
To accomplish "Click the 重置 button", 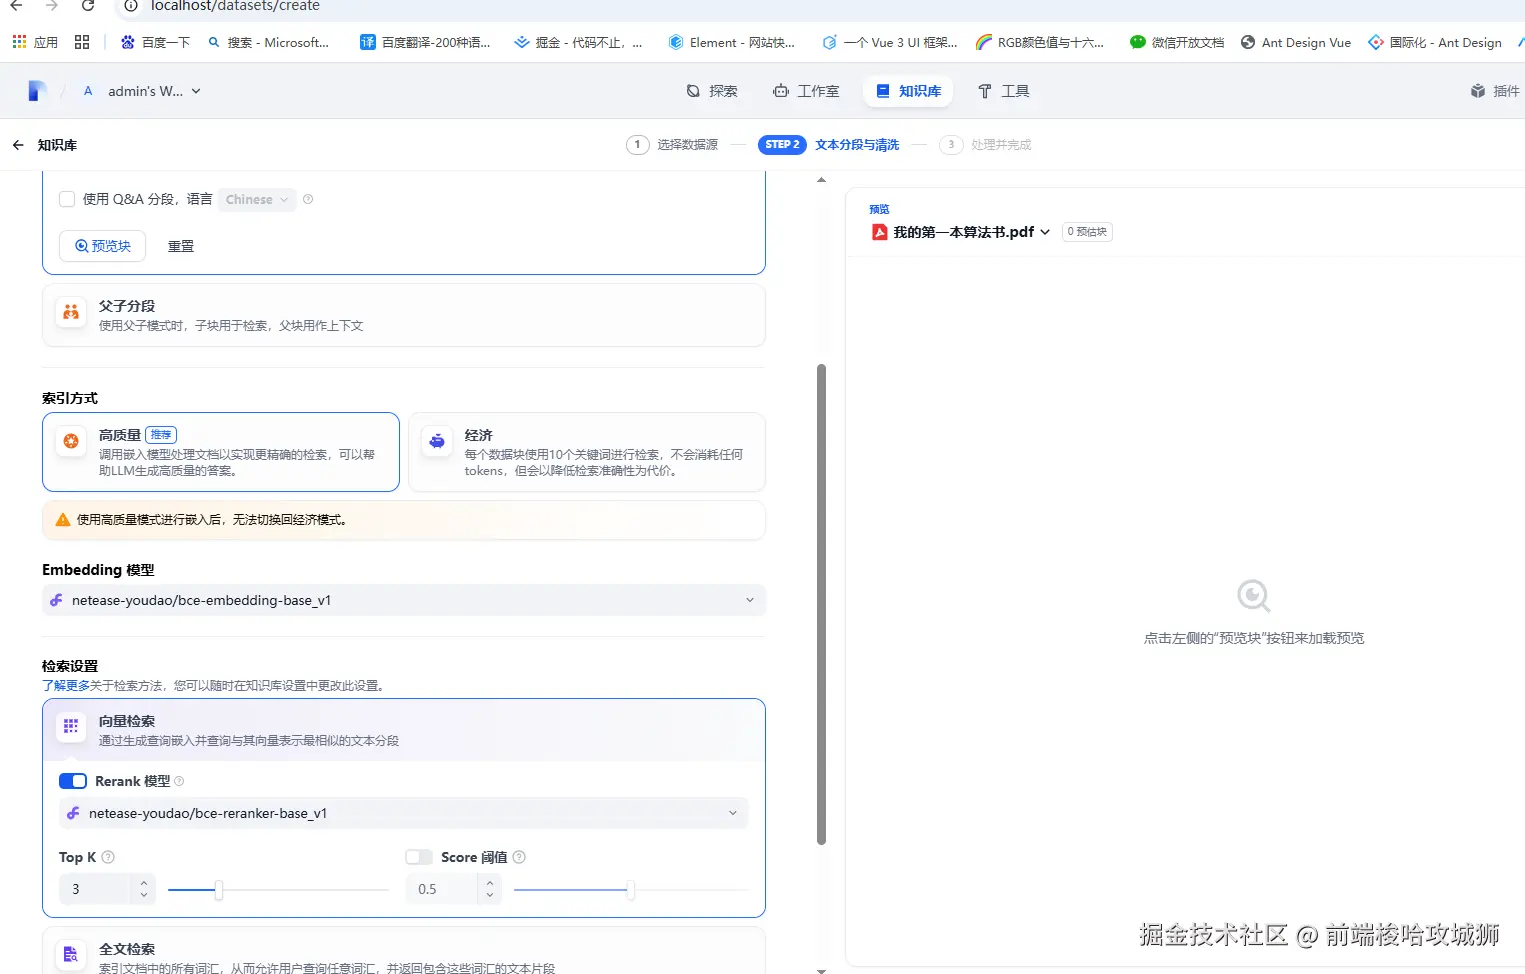I will point(181,246).
